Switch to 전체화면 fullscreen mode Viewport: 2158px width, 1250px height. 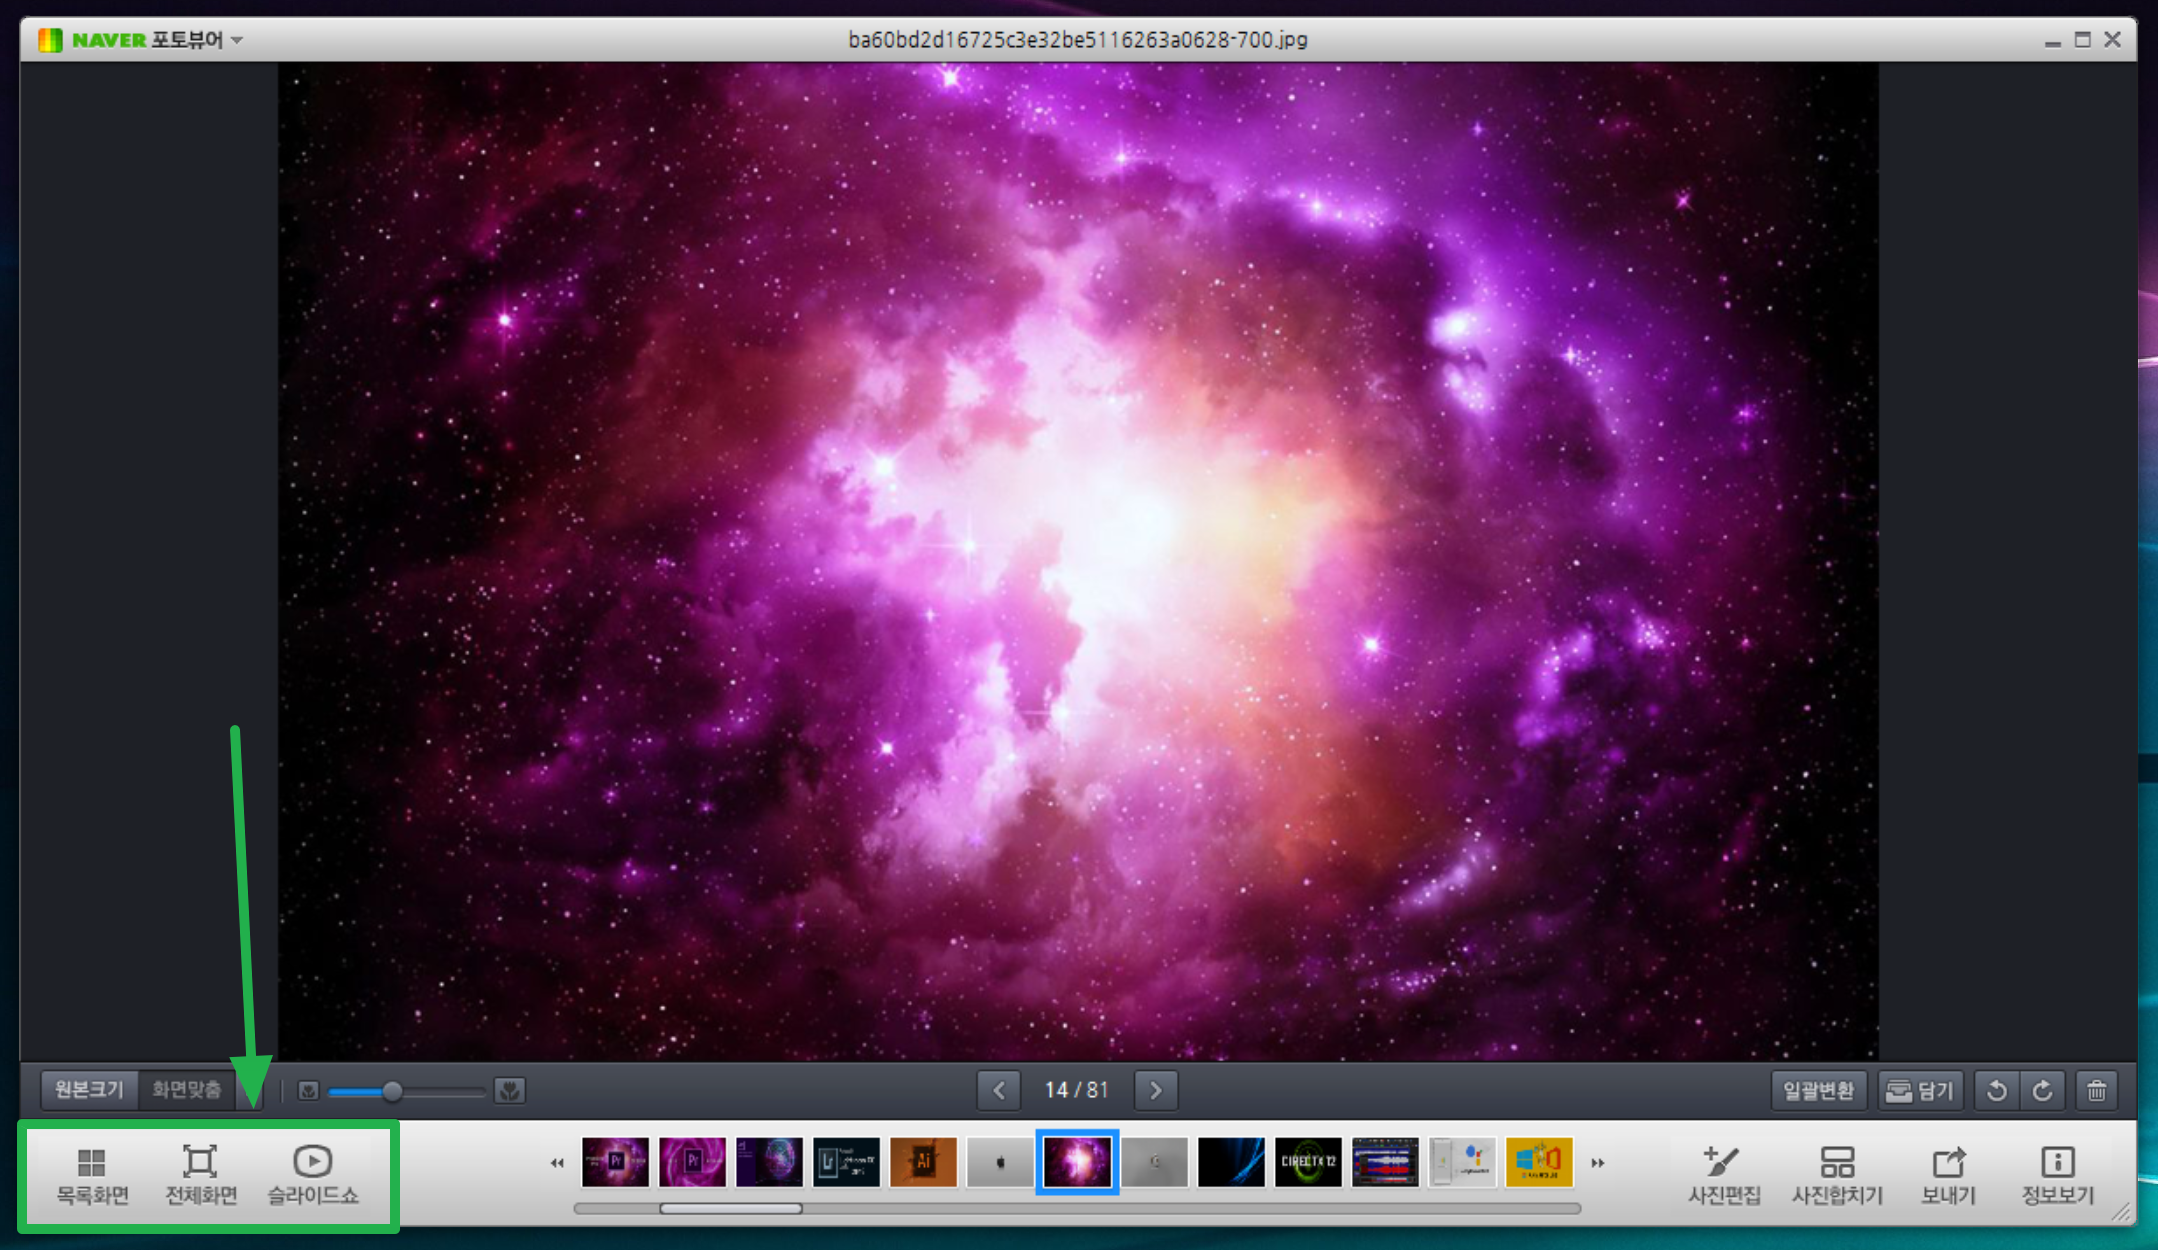click(x=200, y=1175)
